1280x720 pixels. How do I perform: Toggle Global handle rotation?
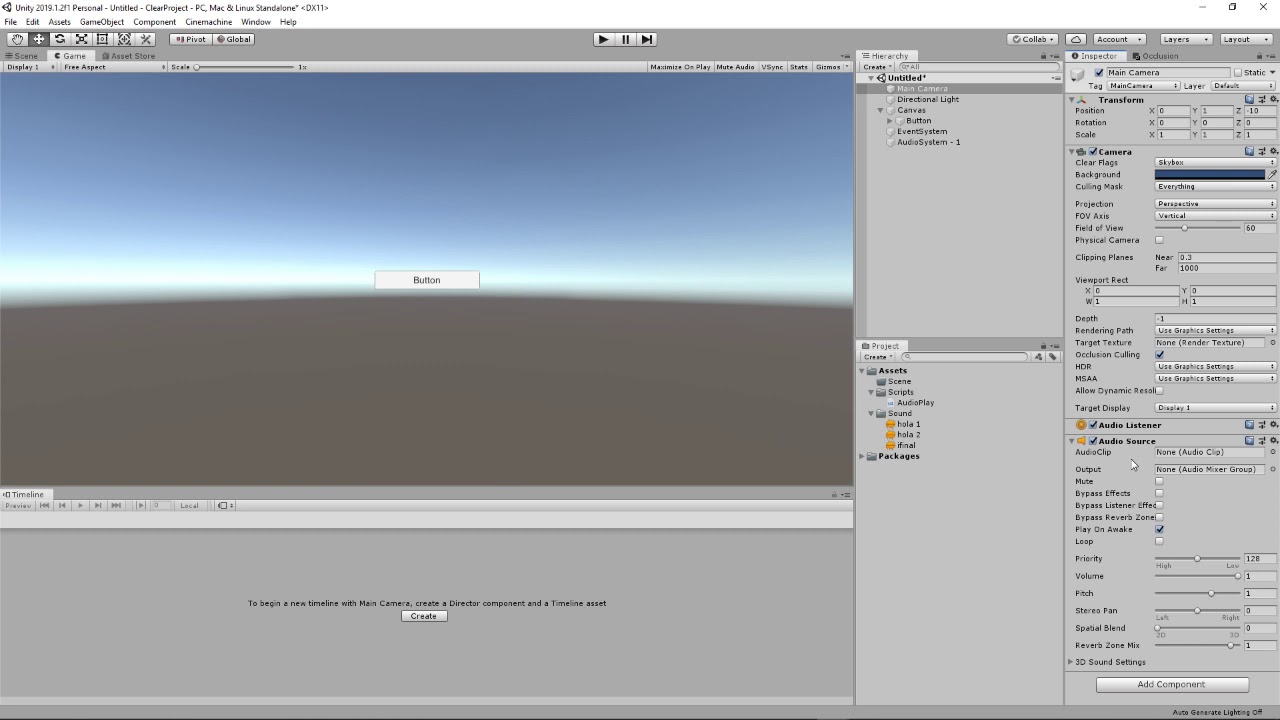(x=234, y=39)
